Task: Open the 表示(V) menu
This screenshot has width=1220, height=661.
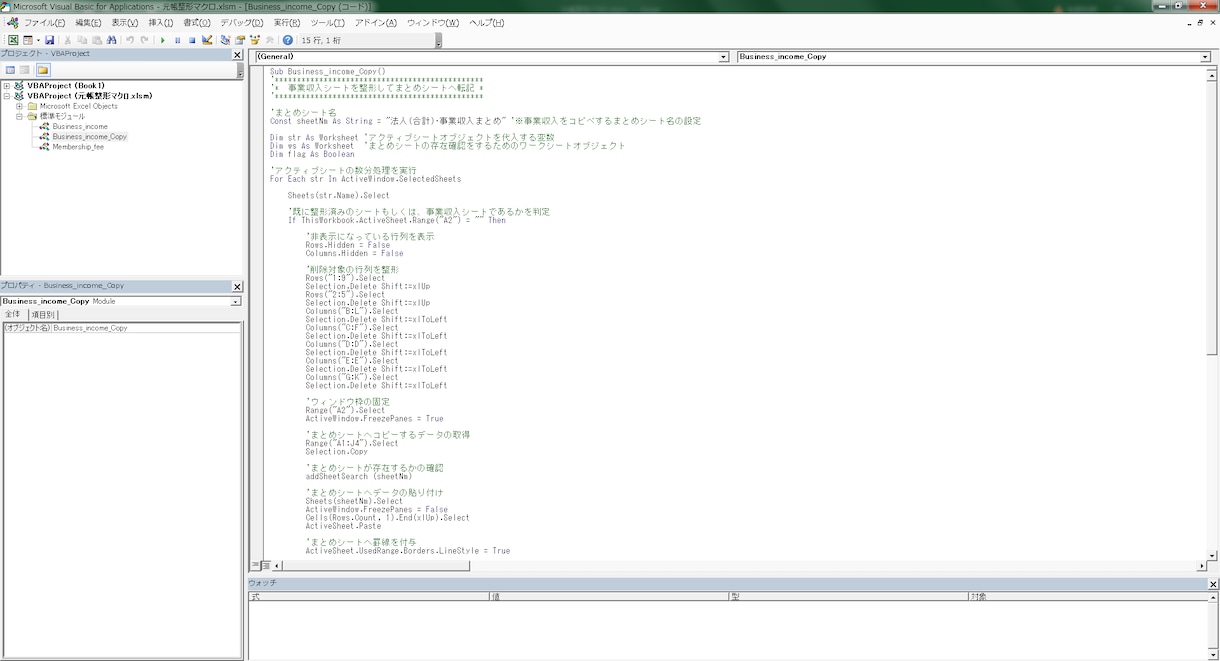Action: click(125, 22)
